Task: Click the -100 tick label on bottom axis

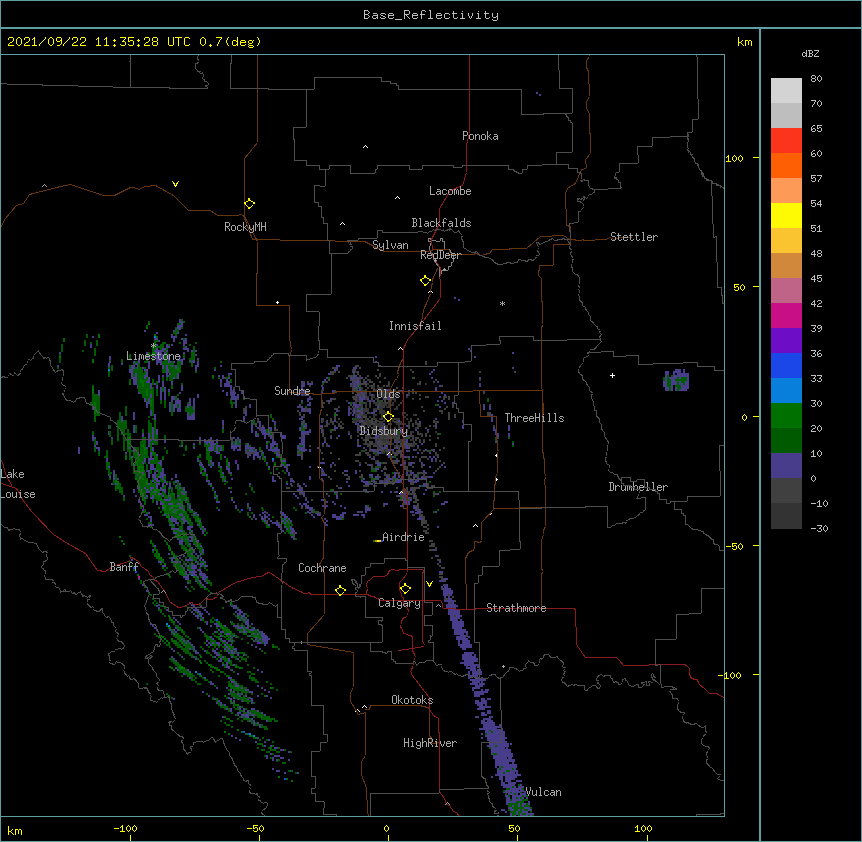Action: click(125, 828)
